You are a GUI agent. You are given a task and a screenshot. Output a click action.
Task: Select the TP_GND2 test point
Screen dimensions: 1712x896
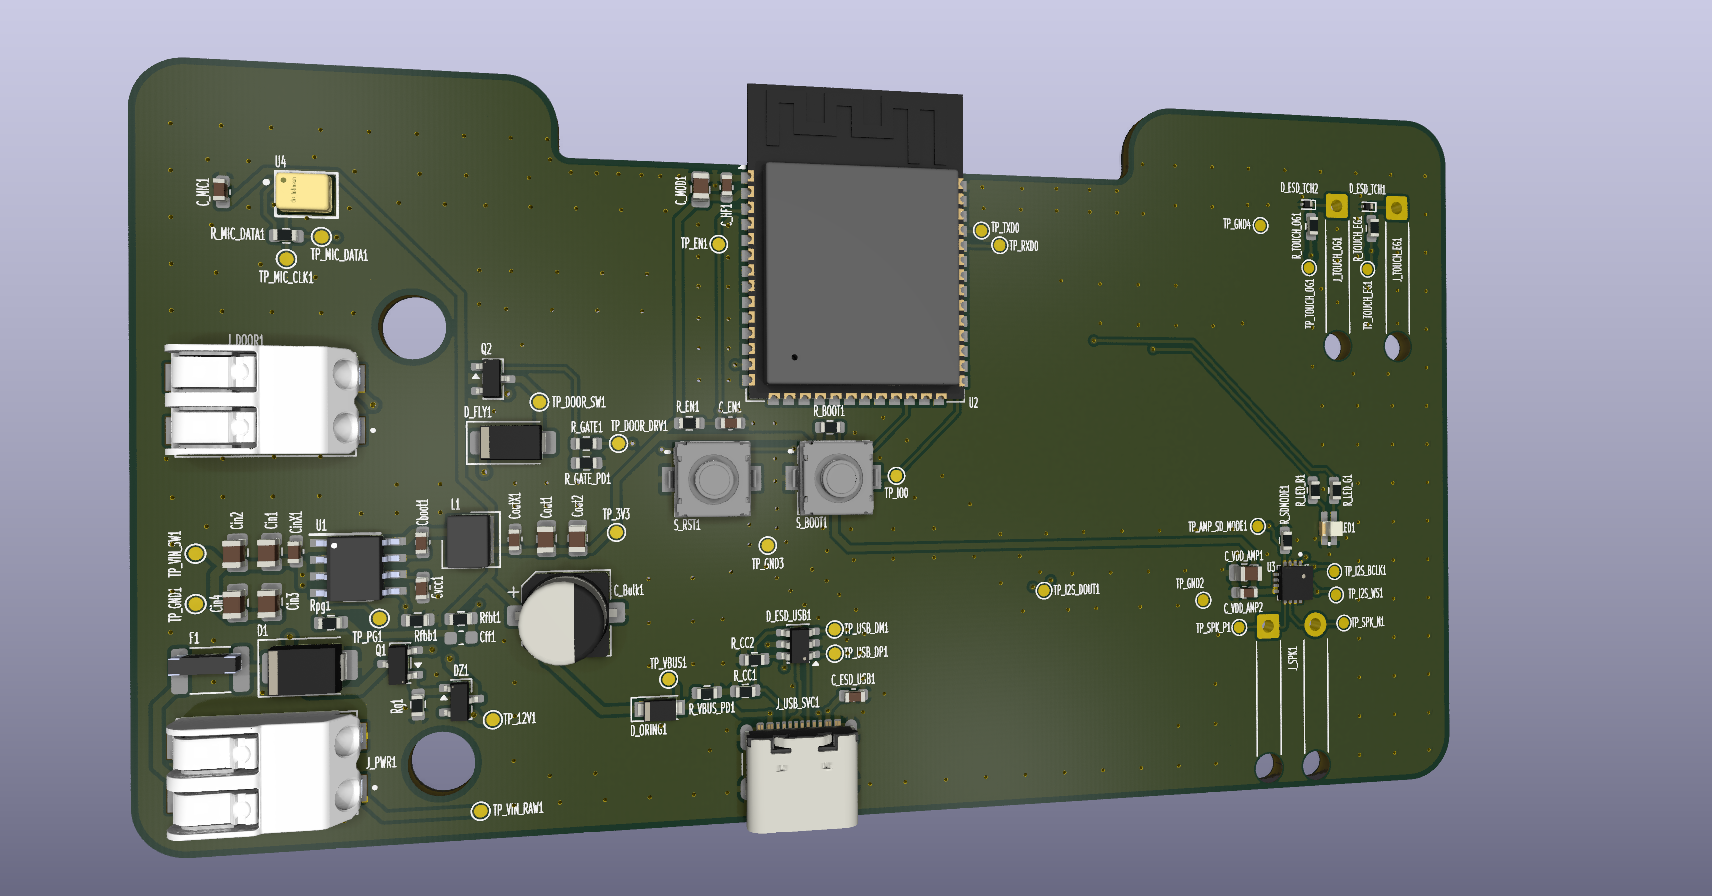pyautogui.click(x=1203, y=600)
